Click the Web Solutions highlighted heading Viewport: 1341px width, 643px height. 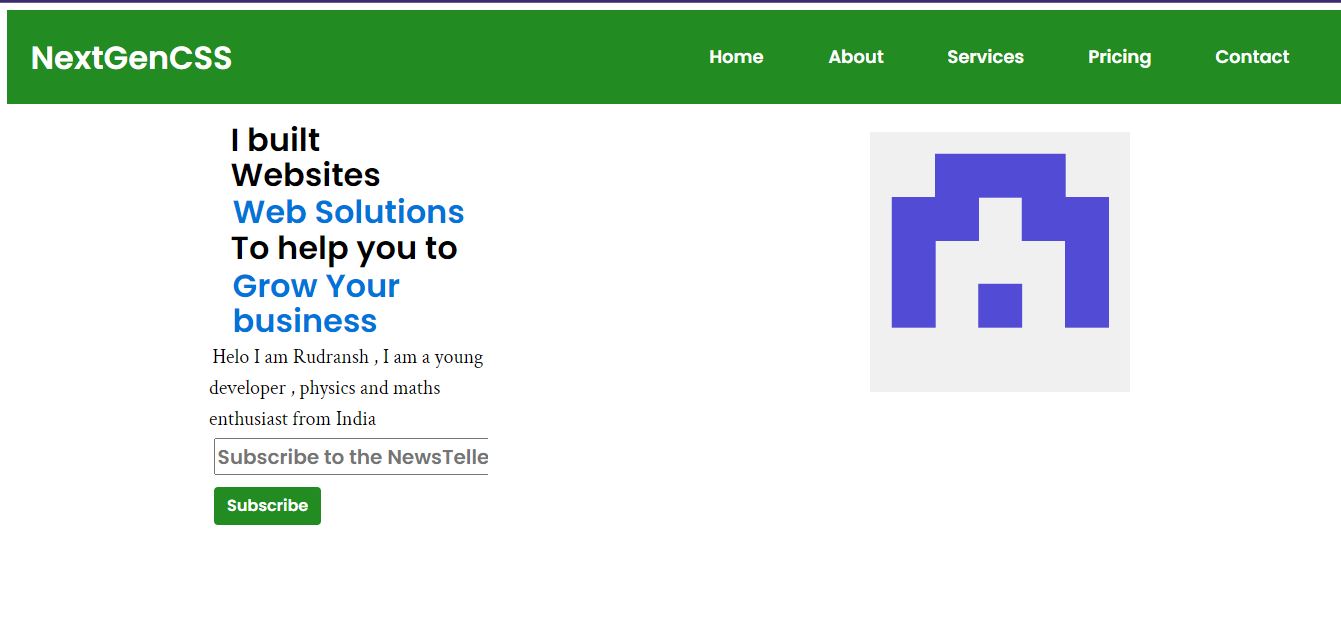pos(348,212)
